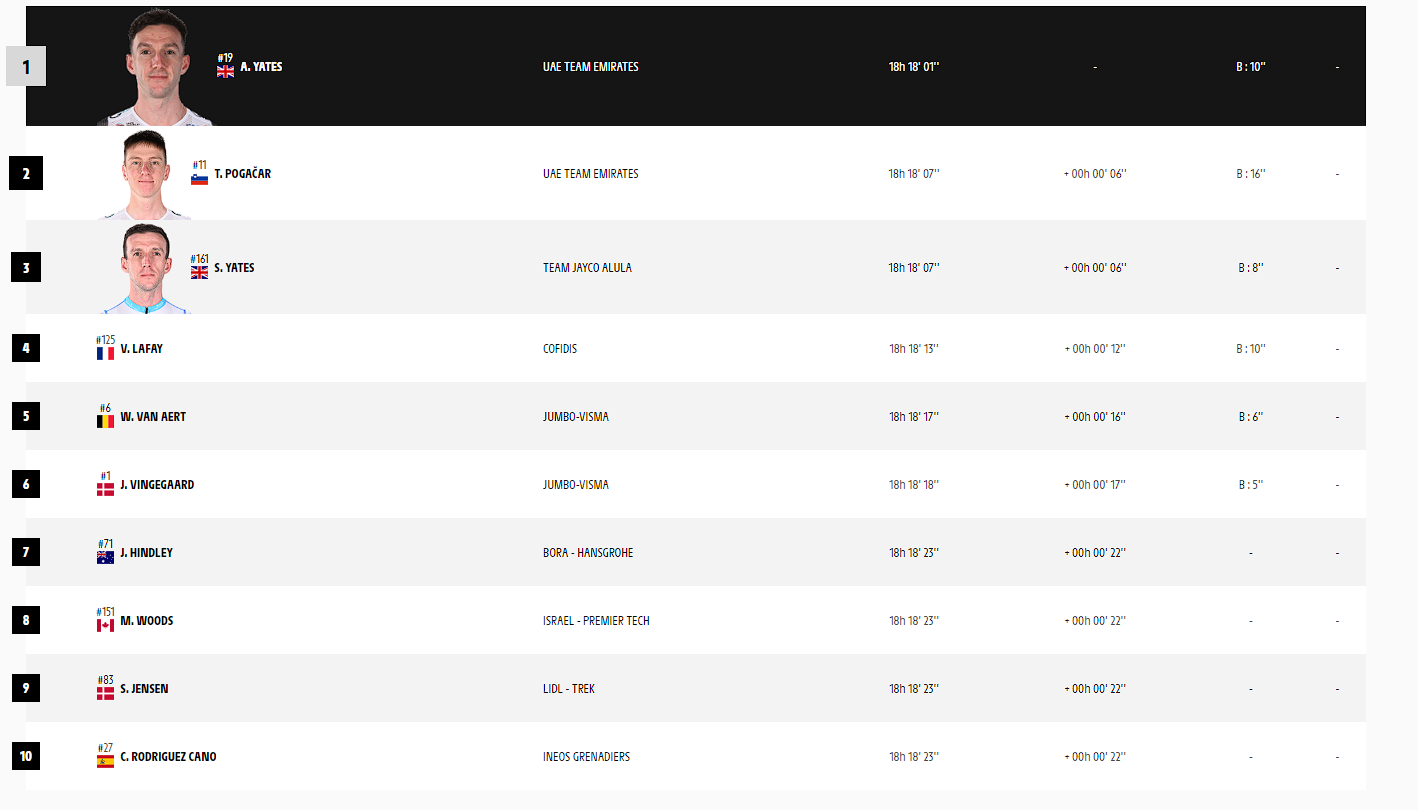Click the French flag beside V. Lafay
1418x810 pixels.
(x=105, y=354)
